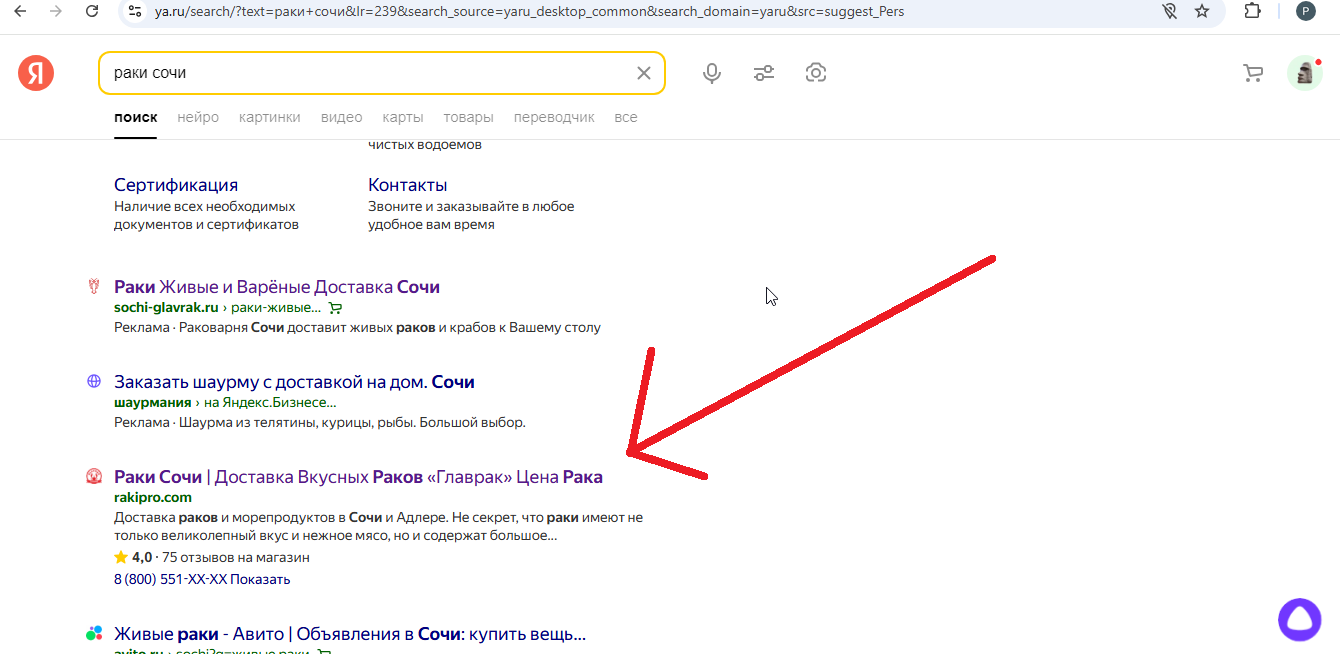Click the ad-blocker icon in the address bar

tap(1170, 13)
